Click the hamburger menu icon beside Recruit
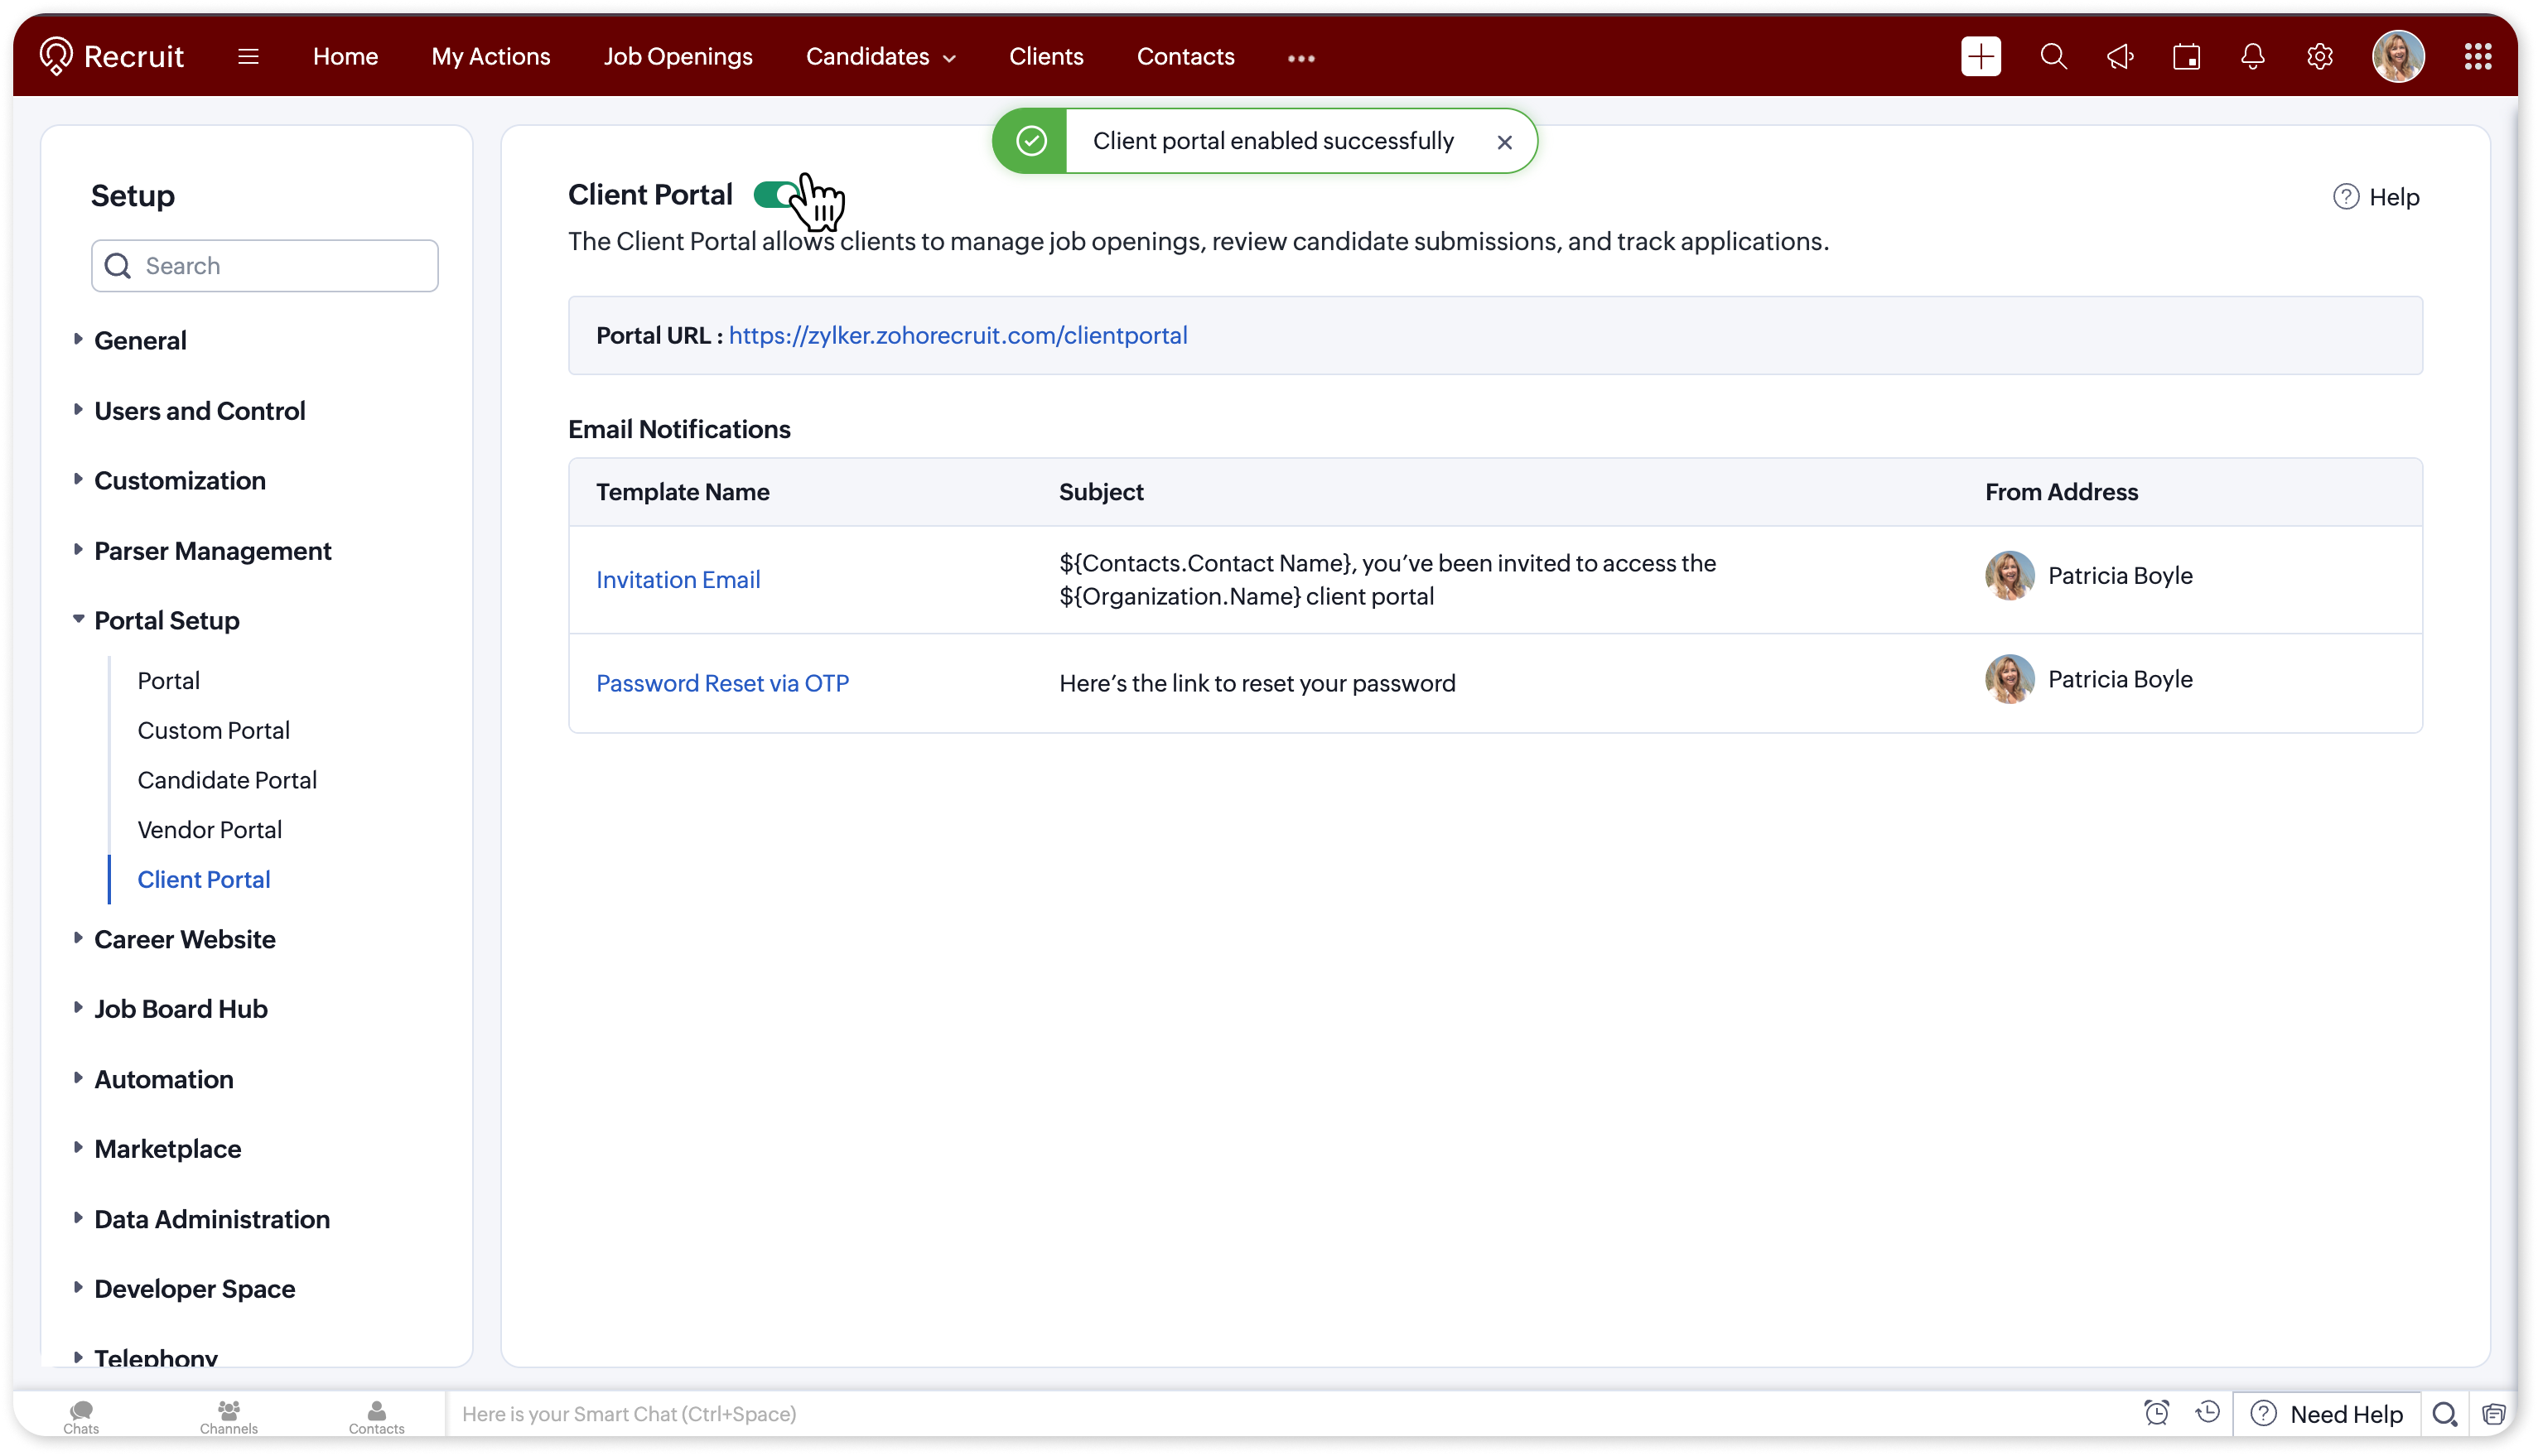2538x1456 pixels. [x=248, y=57]
